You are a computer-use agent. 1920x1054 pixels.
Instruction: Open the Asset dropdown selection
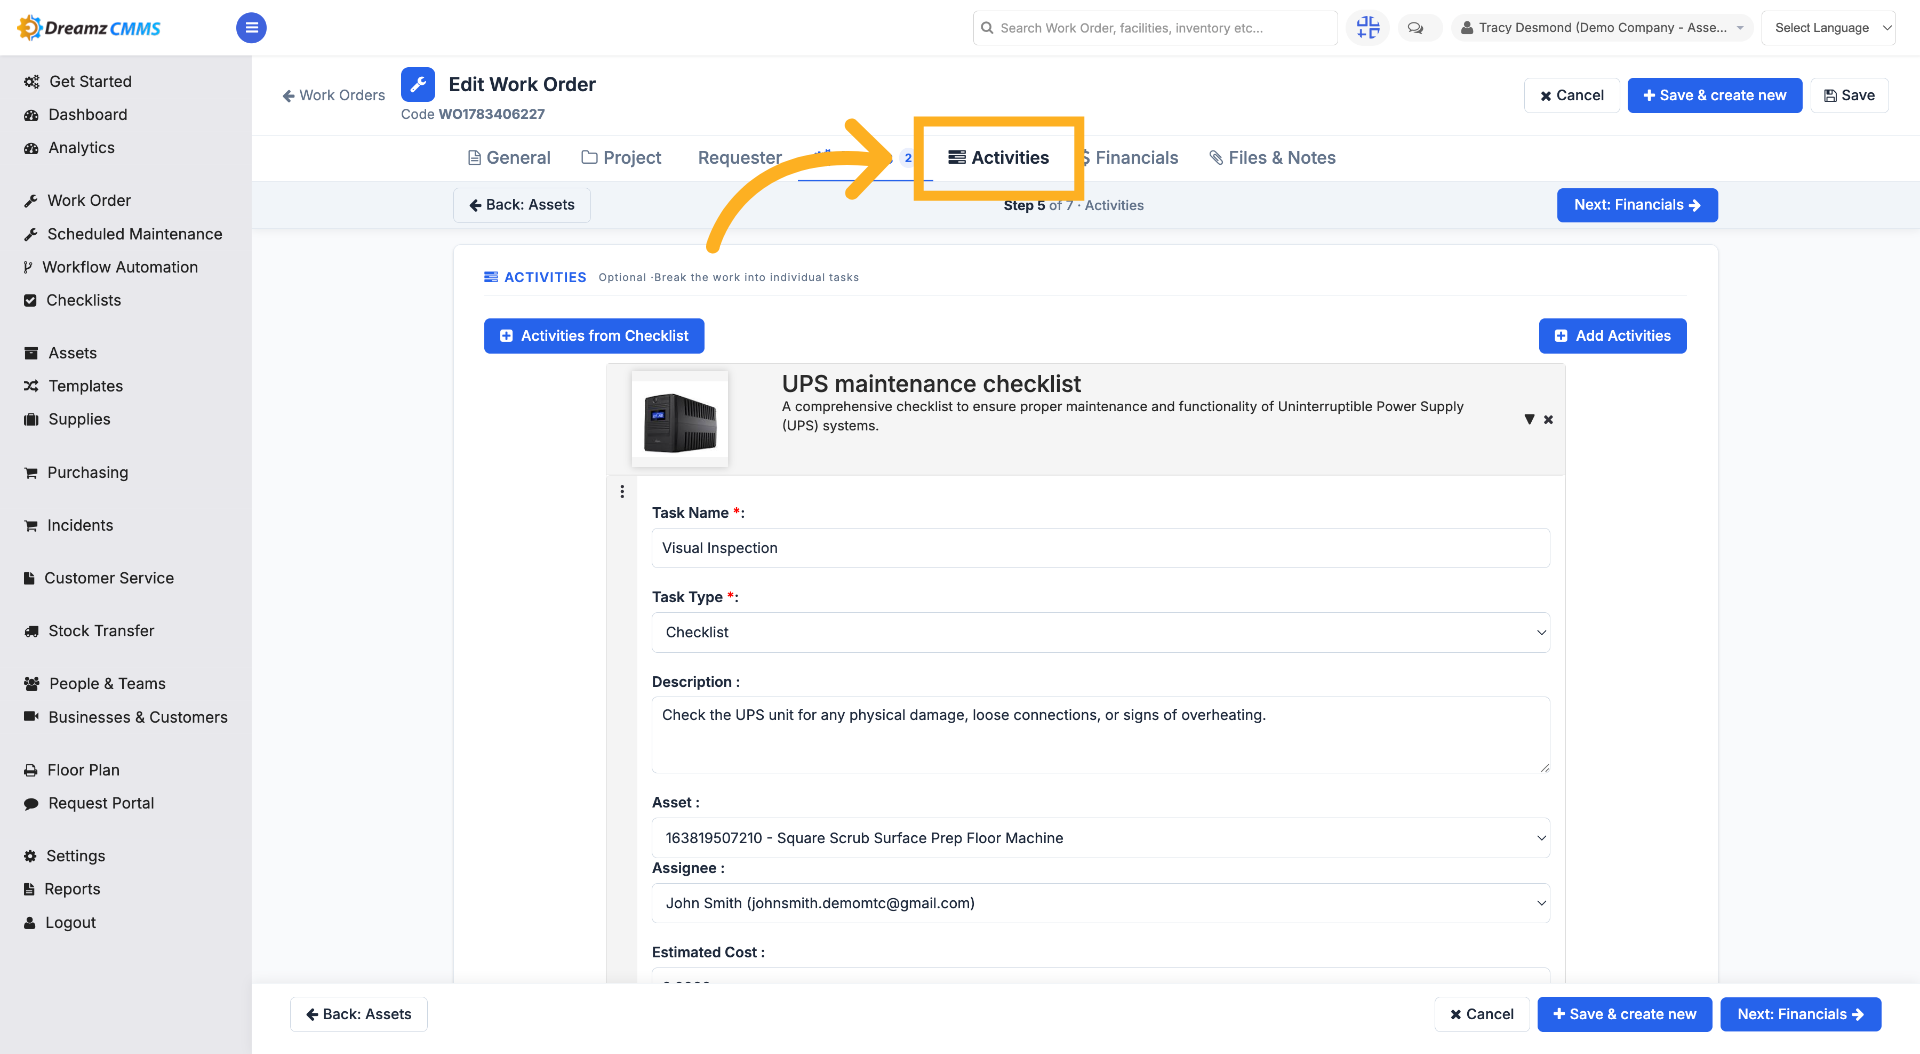point(1101,838)
